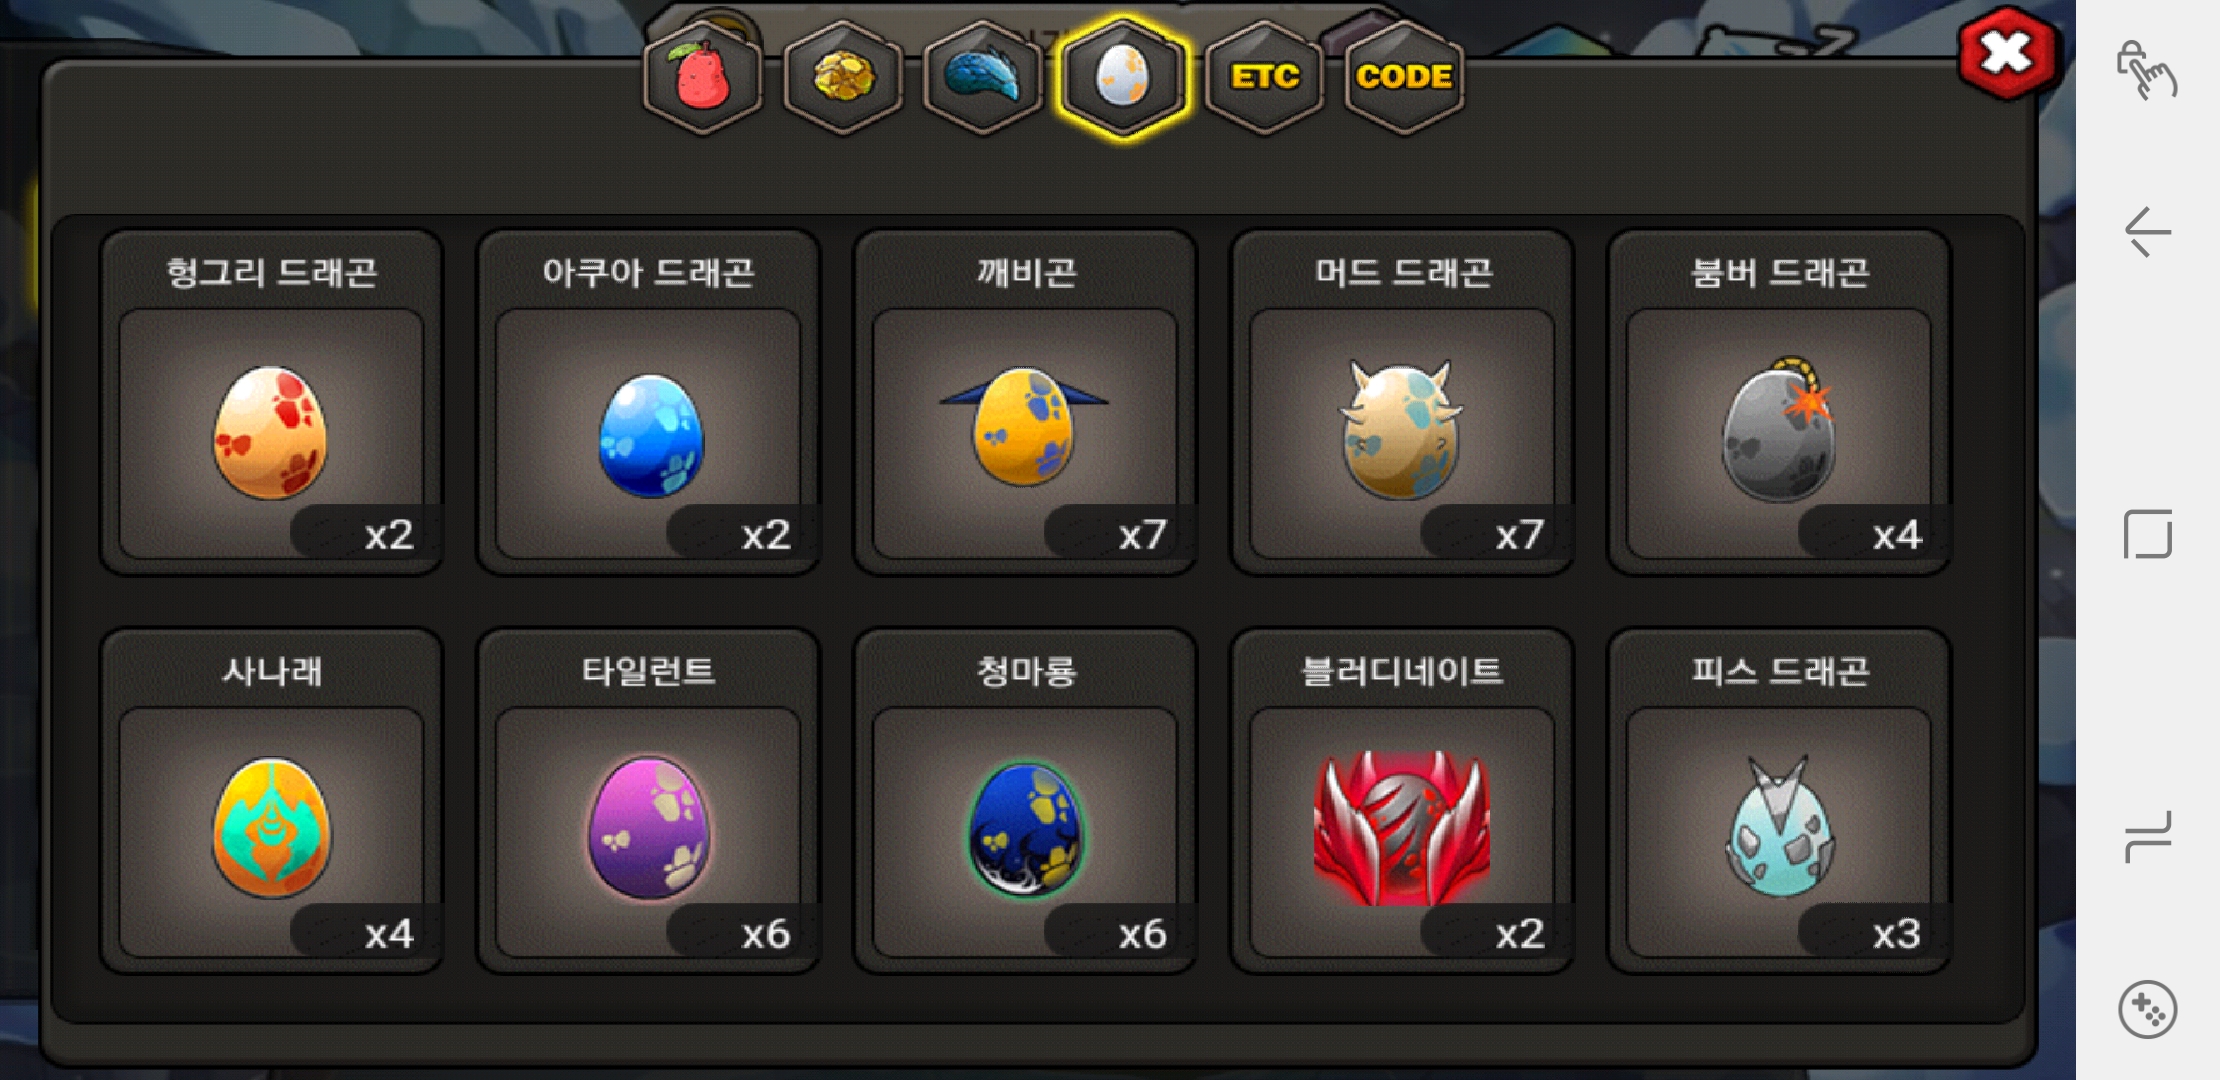
Task: Open the fruit food inventory tab
Action: tap(703, 78)
